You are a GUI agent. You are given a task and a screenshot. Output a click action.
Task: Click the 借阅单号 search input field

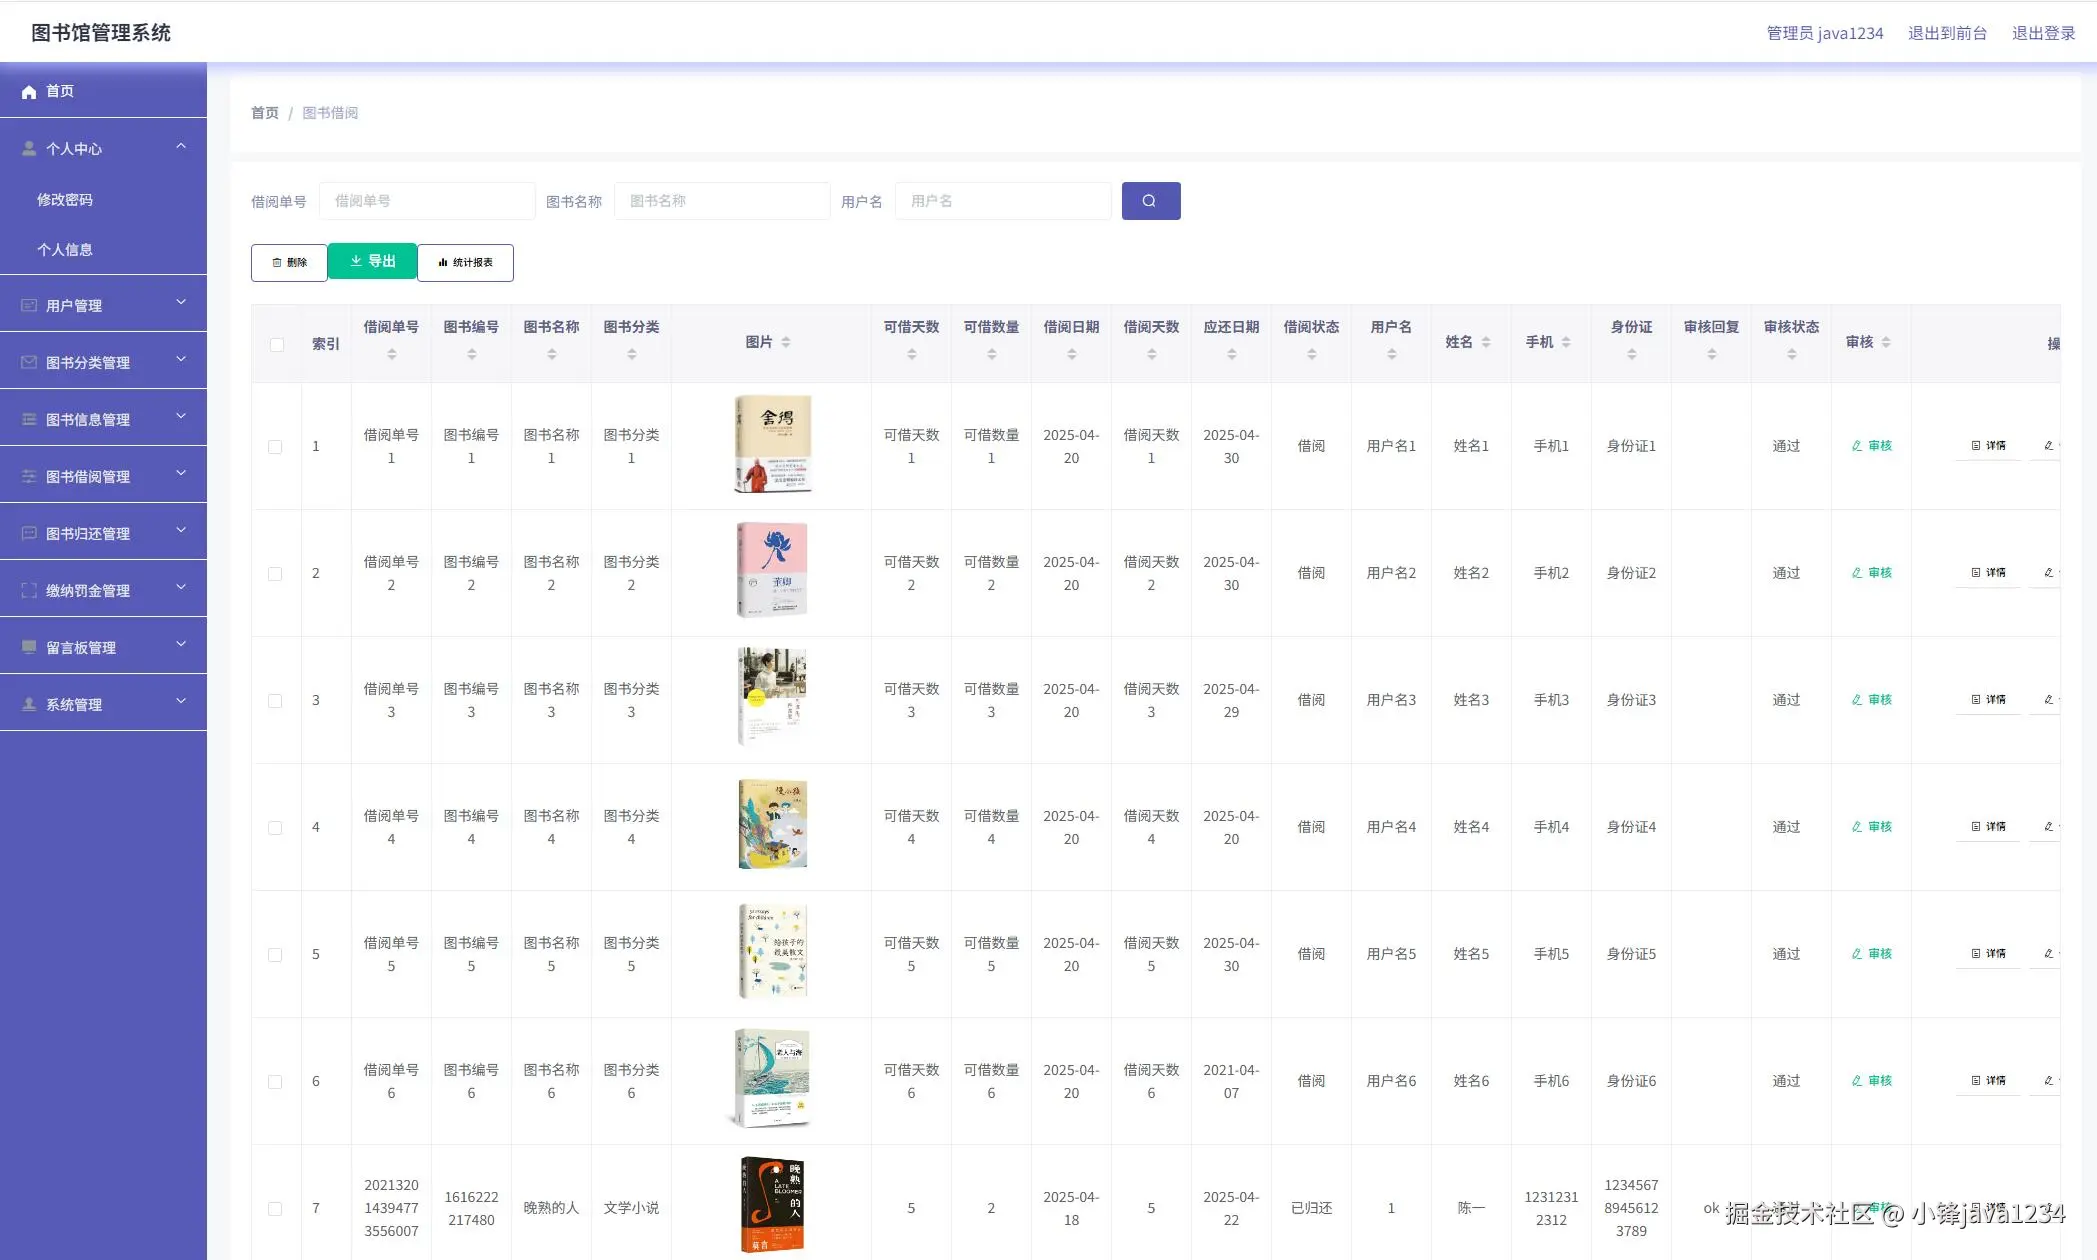(x=427, y=201)
